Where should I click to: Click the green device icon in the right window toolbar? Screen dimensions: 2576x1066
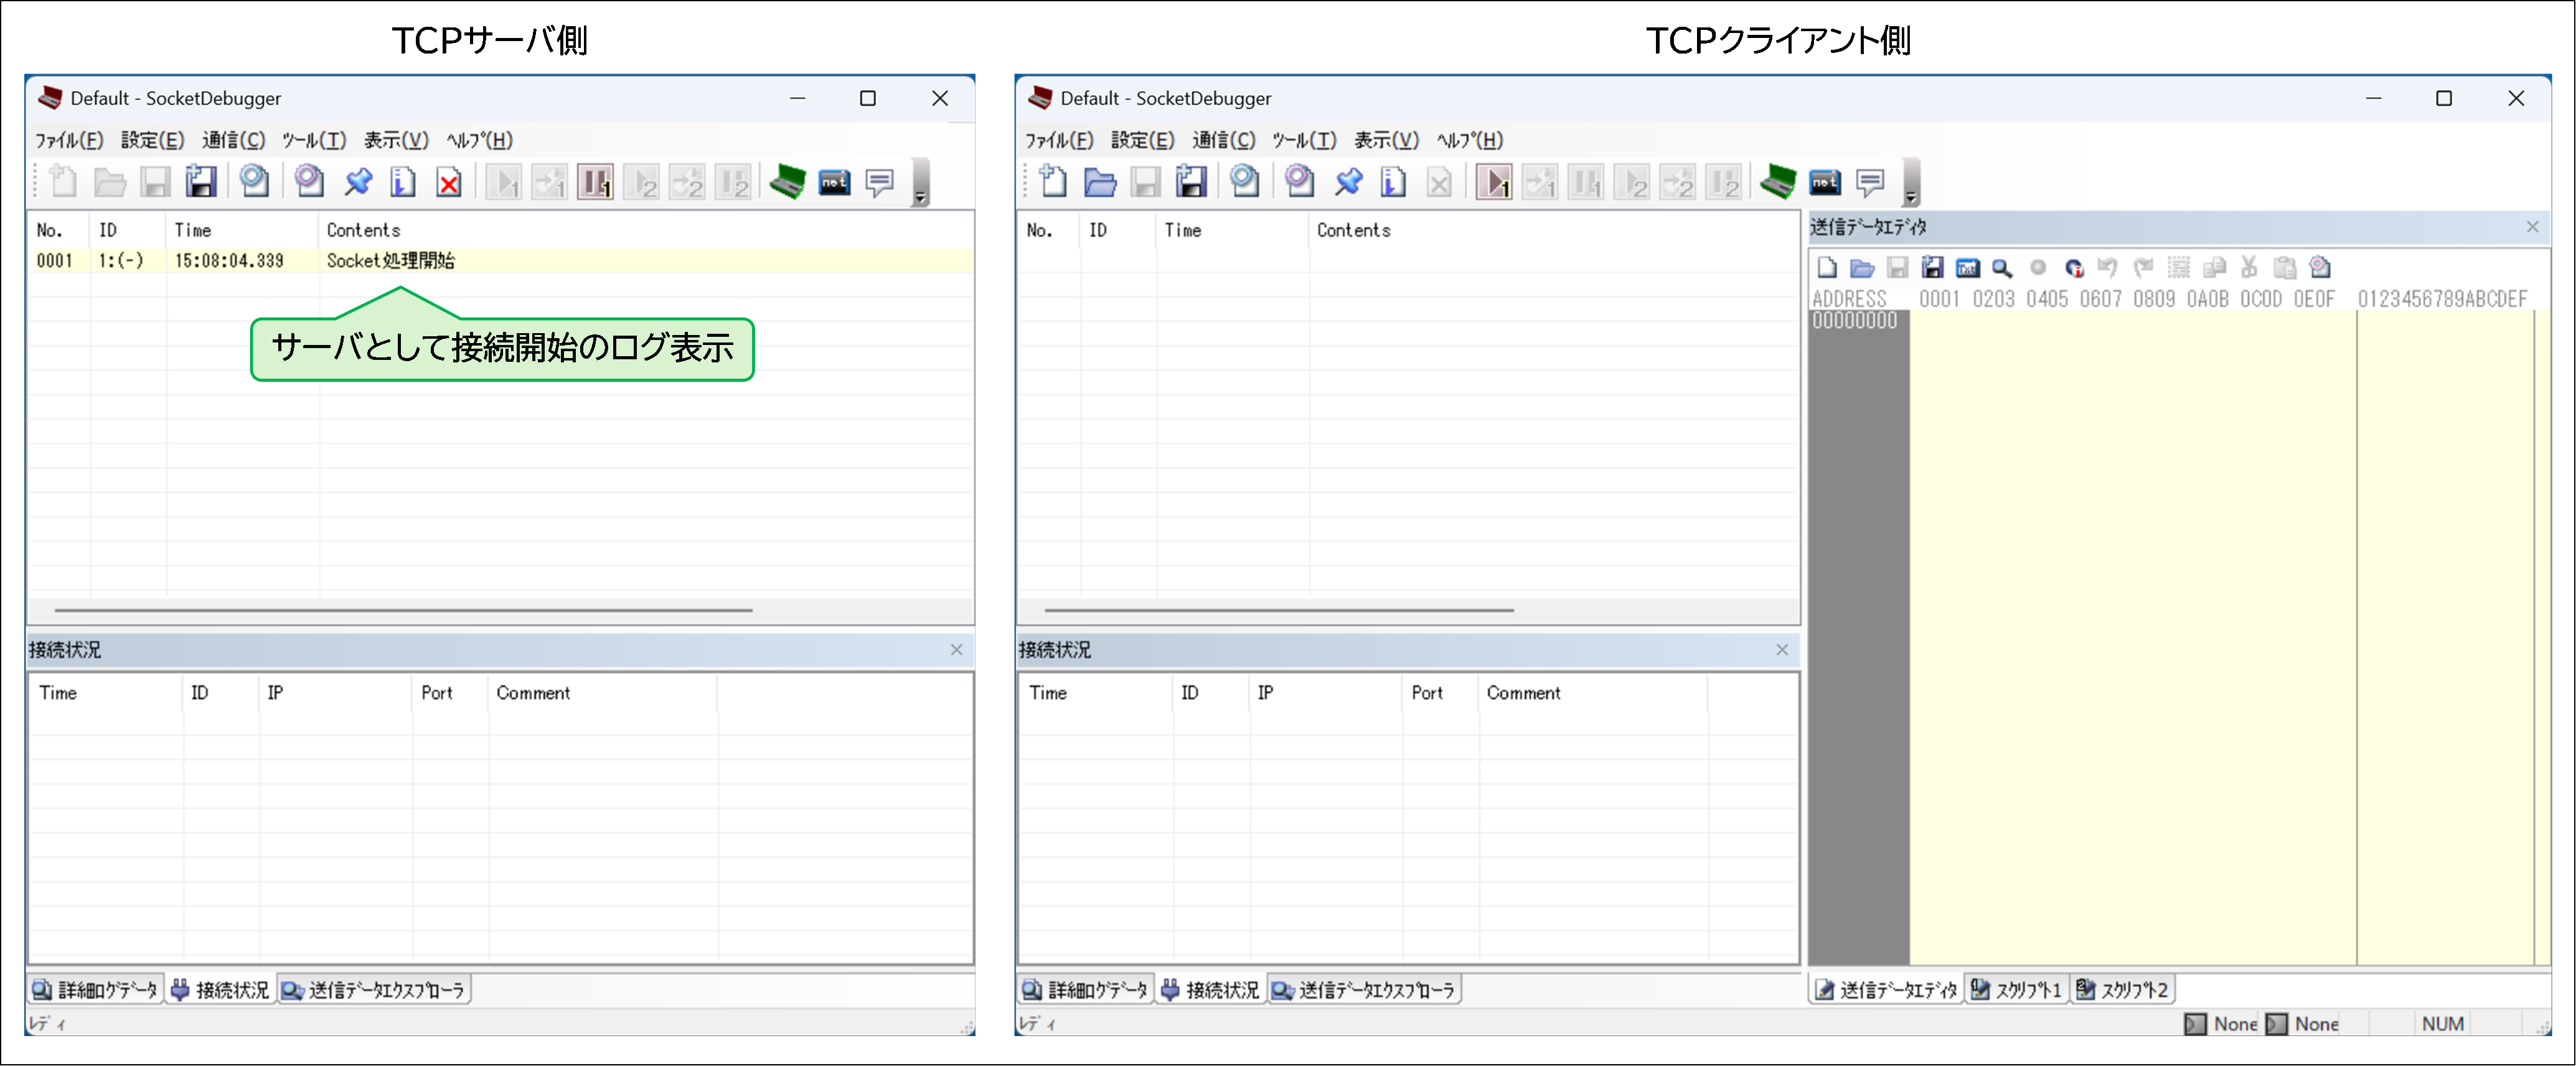[x=1778, y=183]
